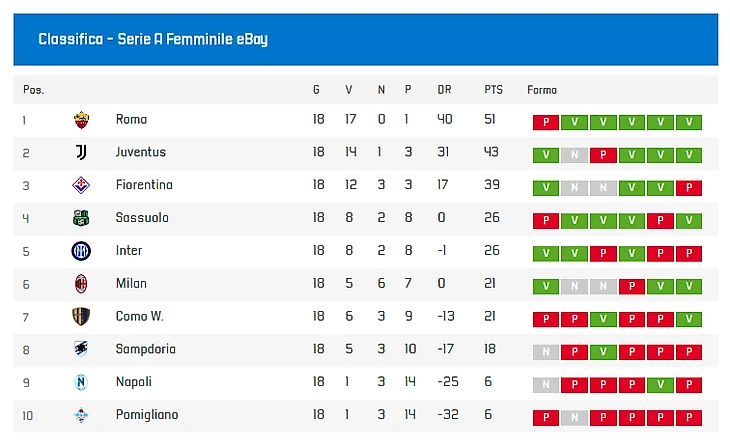Select the Fiorentina crest icon
The width and height of the screenshot is (730, 446).
(x=81, y=186)
